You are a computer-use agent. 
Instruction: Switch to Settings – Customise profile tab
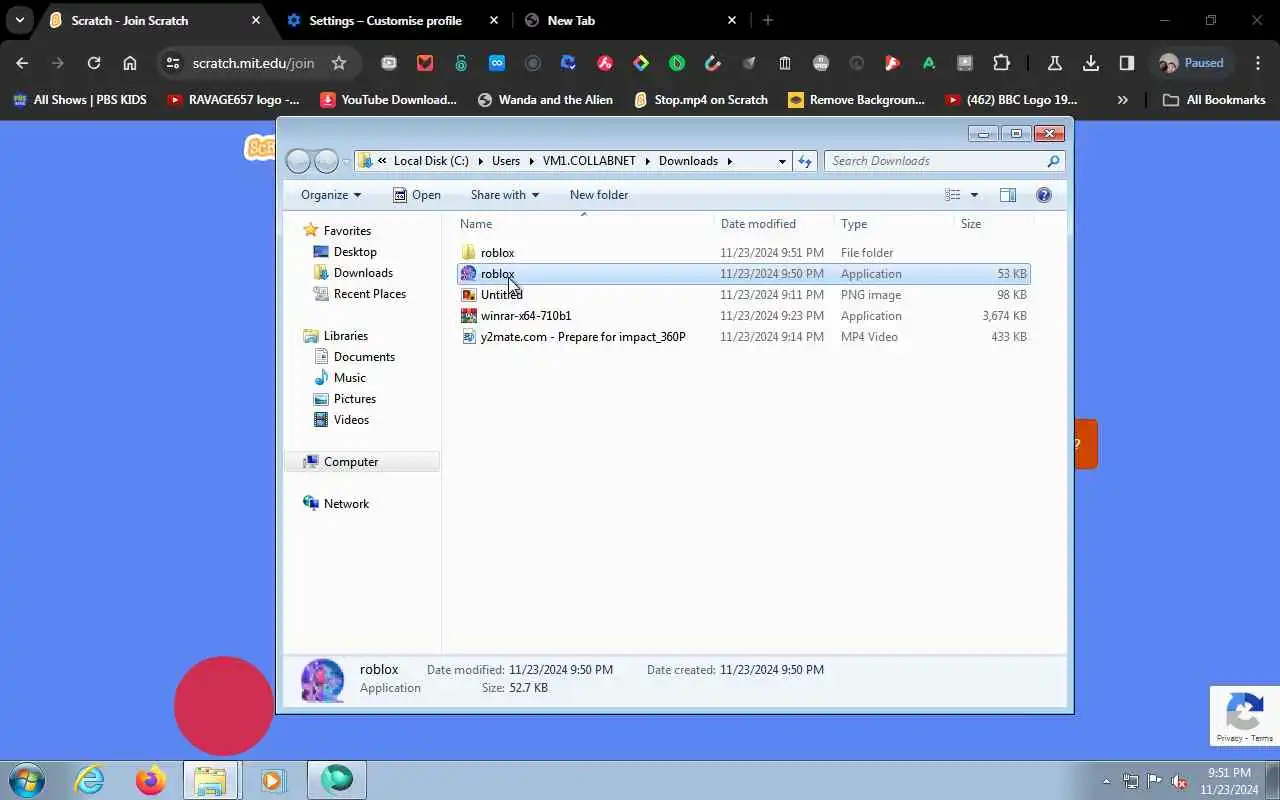(x=386, y=20)
